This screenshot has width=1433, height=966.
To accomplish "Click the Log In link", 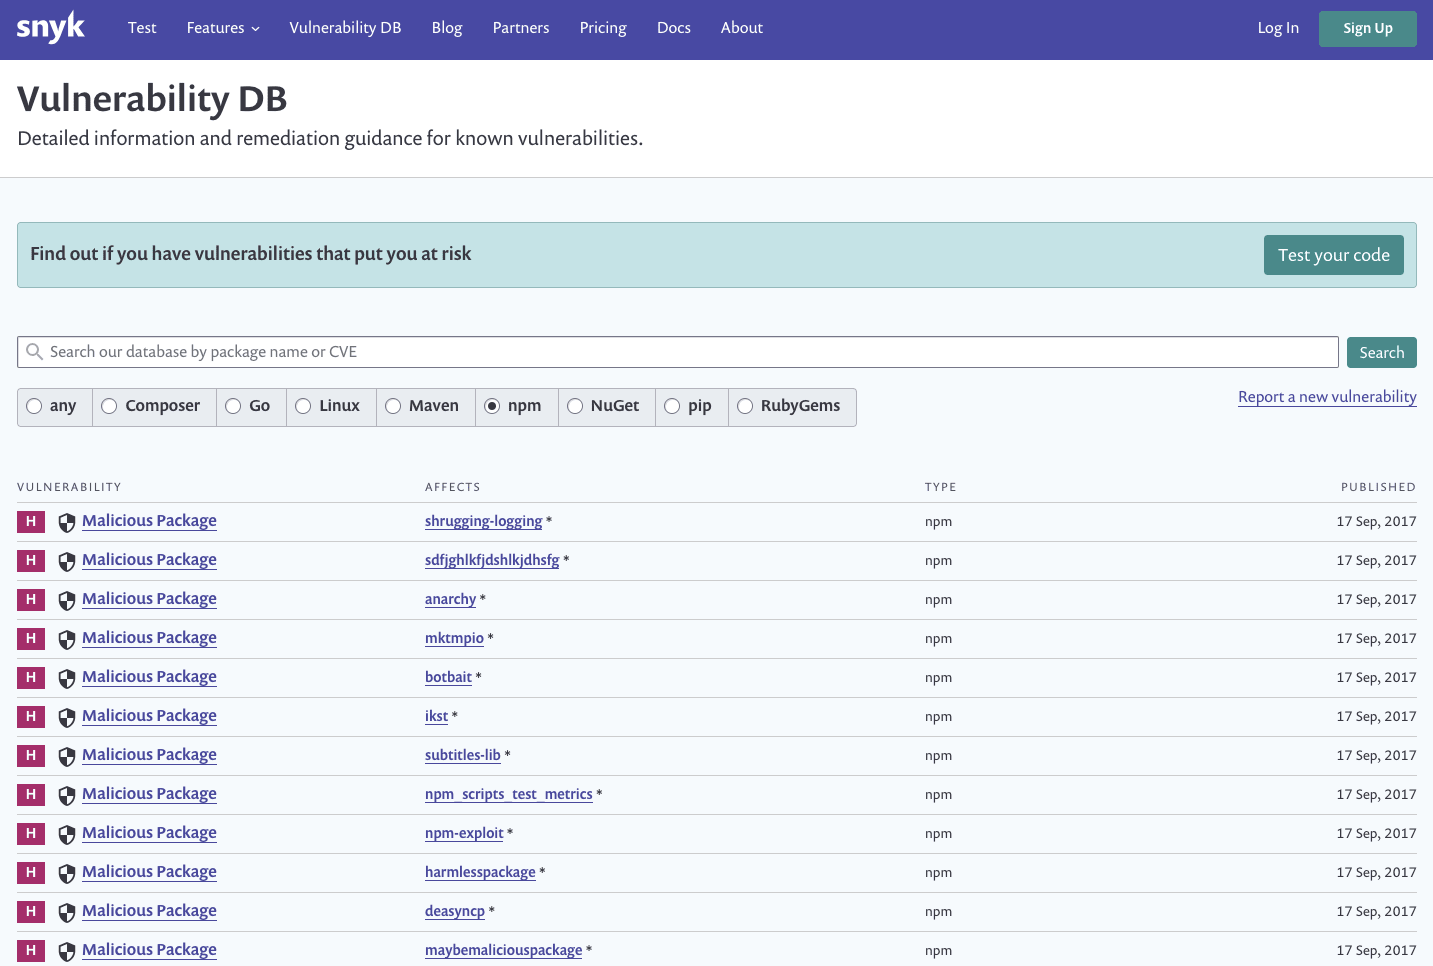I will tap(1278, 28).
